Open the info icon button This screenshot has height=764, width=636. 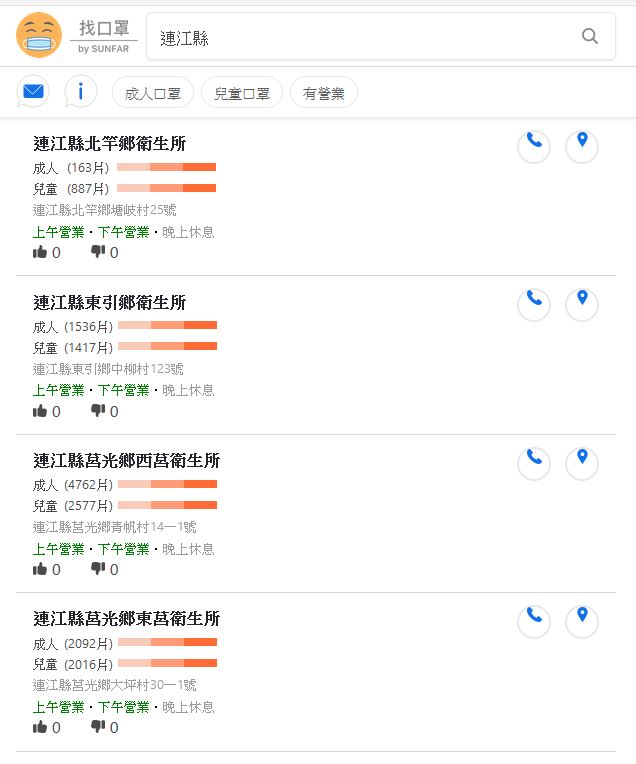coord(81,93)
